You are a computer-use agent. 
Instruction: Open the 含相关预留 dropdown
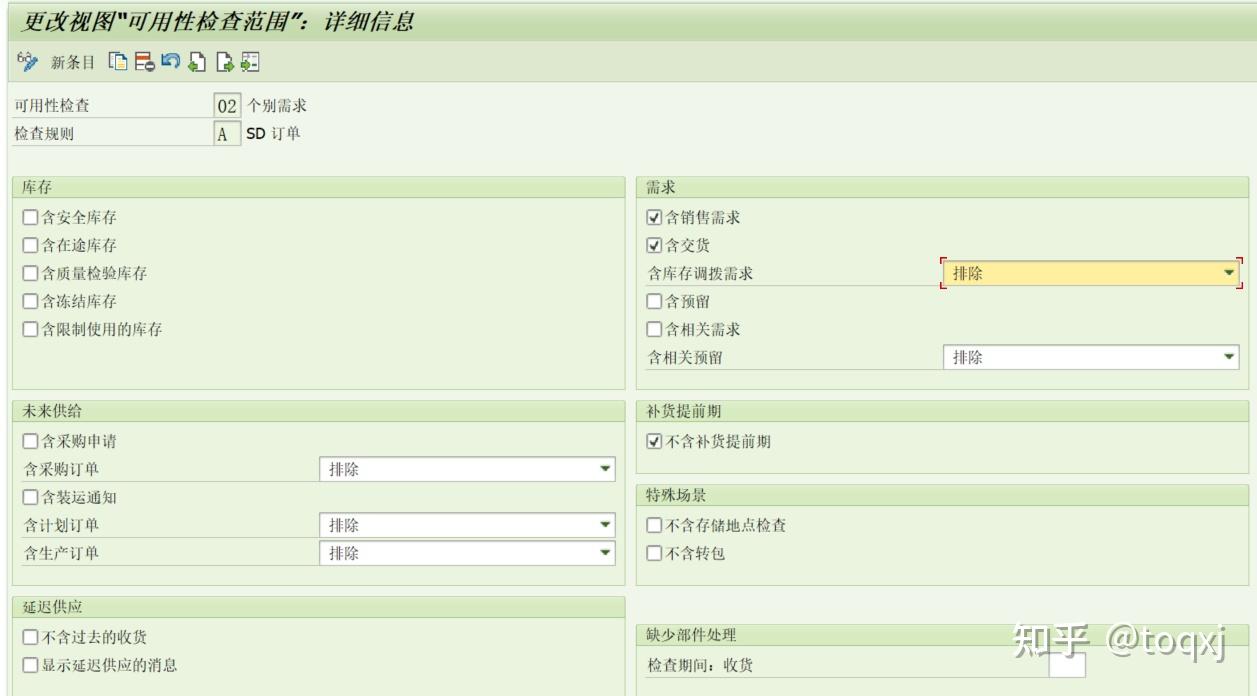click(1228, 356)
